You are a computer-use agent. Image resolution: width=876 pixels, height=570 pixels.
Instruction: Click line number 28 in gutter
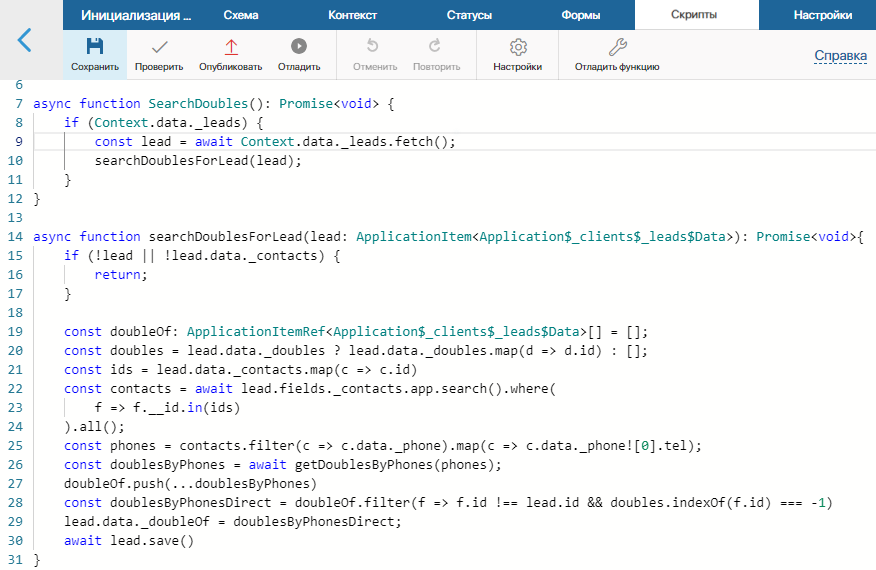pos(15,502)
